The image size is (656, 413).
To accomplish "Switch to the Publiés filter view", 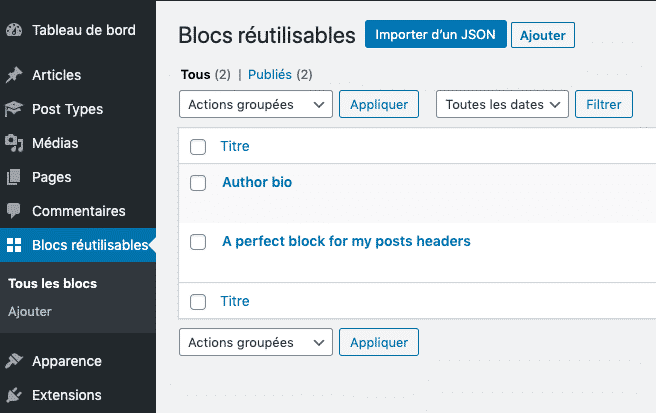I will 270,74.
